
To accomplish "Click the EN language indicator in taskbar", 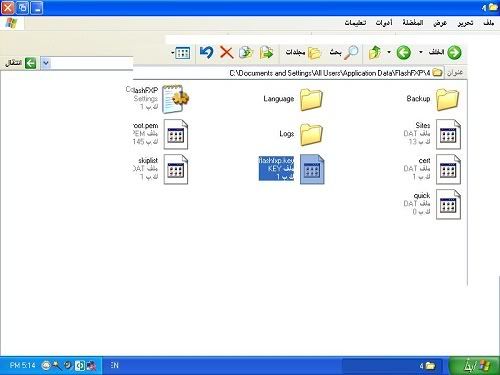I will point(114,365).
